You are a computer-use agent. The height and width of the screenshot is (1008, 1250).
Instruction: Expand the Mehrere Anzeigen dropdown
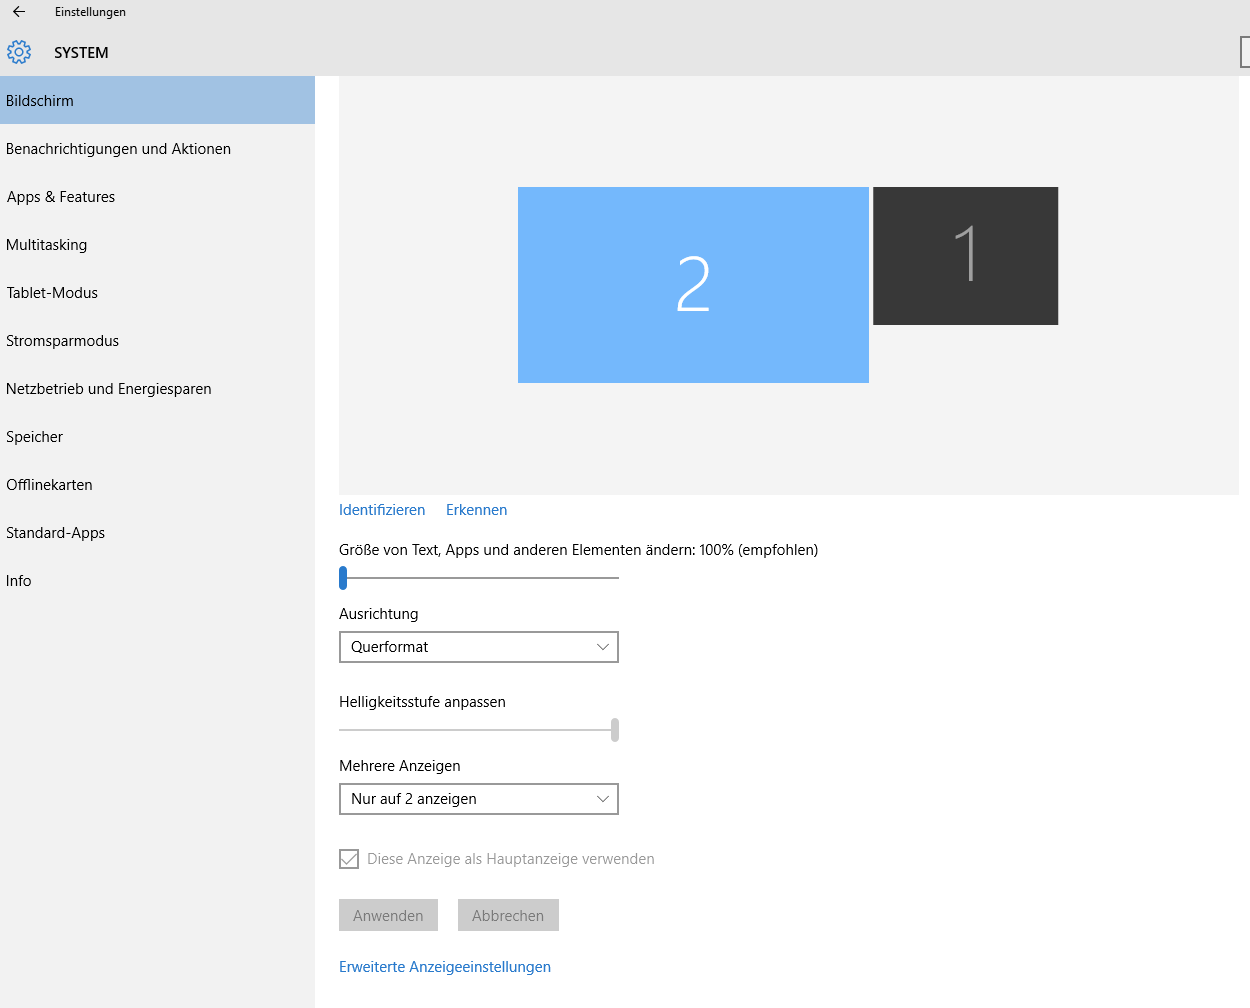click(x=479, y=799)
